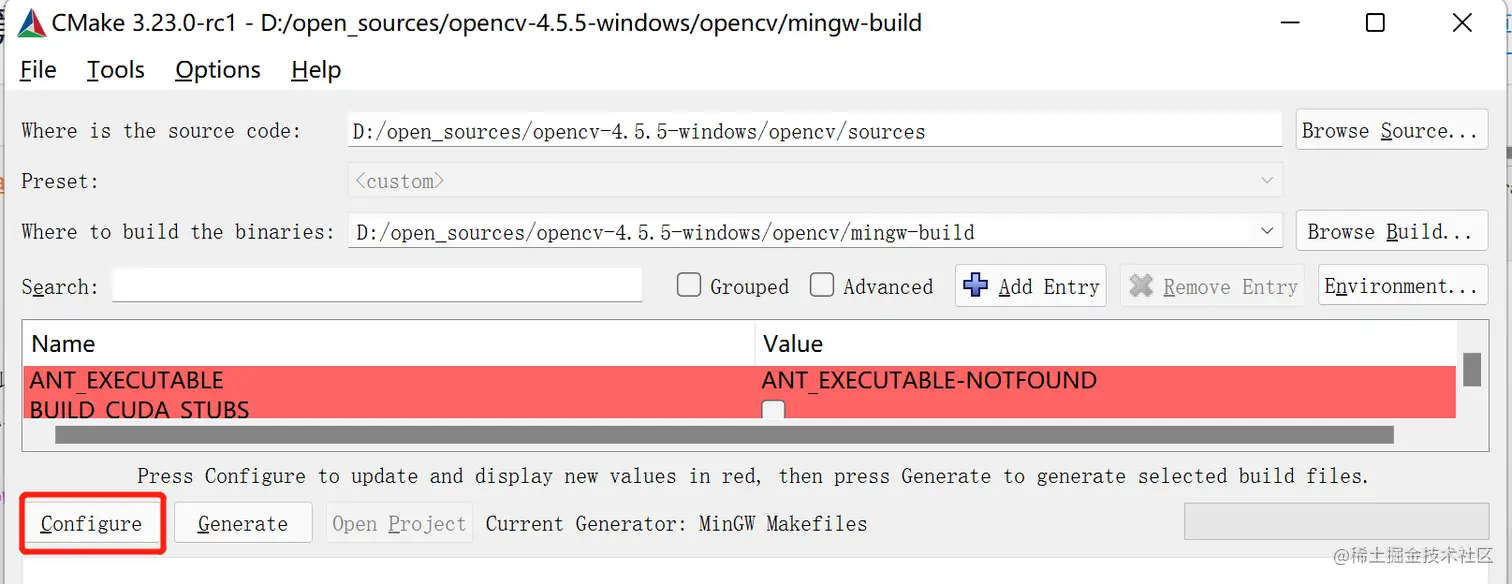Click the blue plus Add Entry icon
The image size is (1512, 584).
(975, 286)
